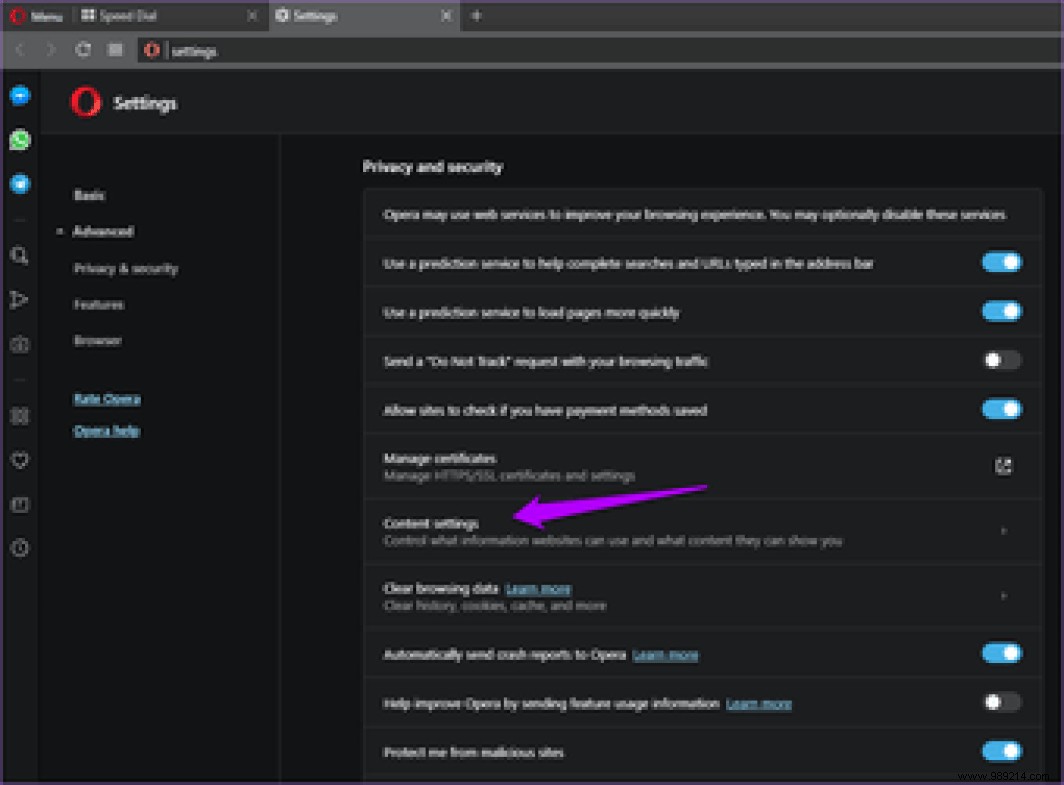
Task: Enable the Do Not Track request toggle
Action: pos(1001,360)
